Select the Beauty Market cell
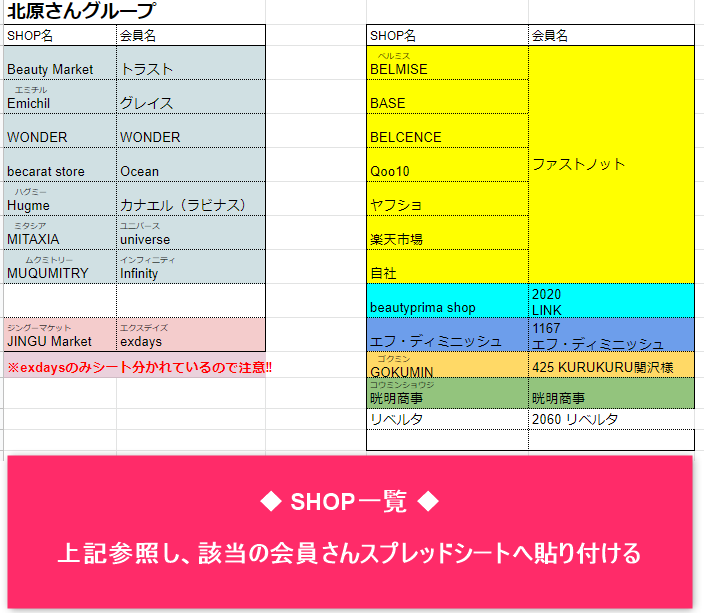Image resolution: width=704 pixels, height=613 pixels. [60, 62]
